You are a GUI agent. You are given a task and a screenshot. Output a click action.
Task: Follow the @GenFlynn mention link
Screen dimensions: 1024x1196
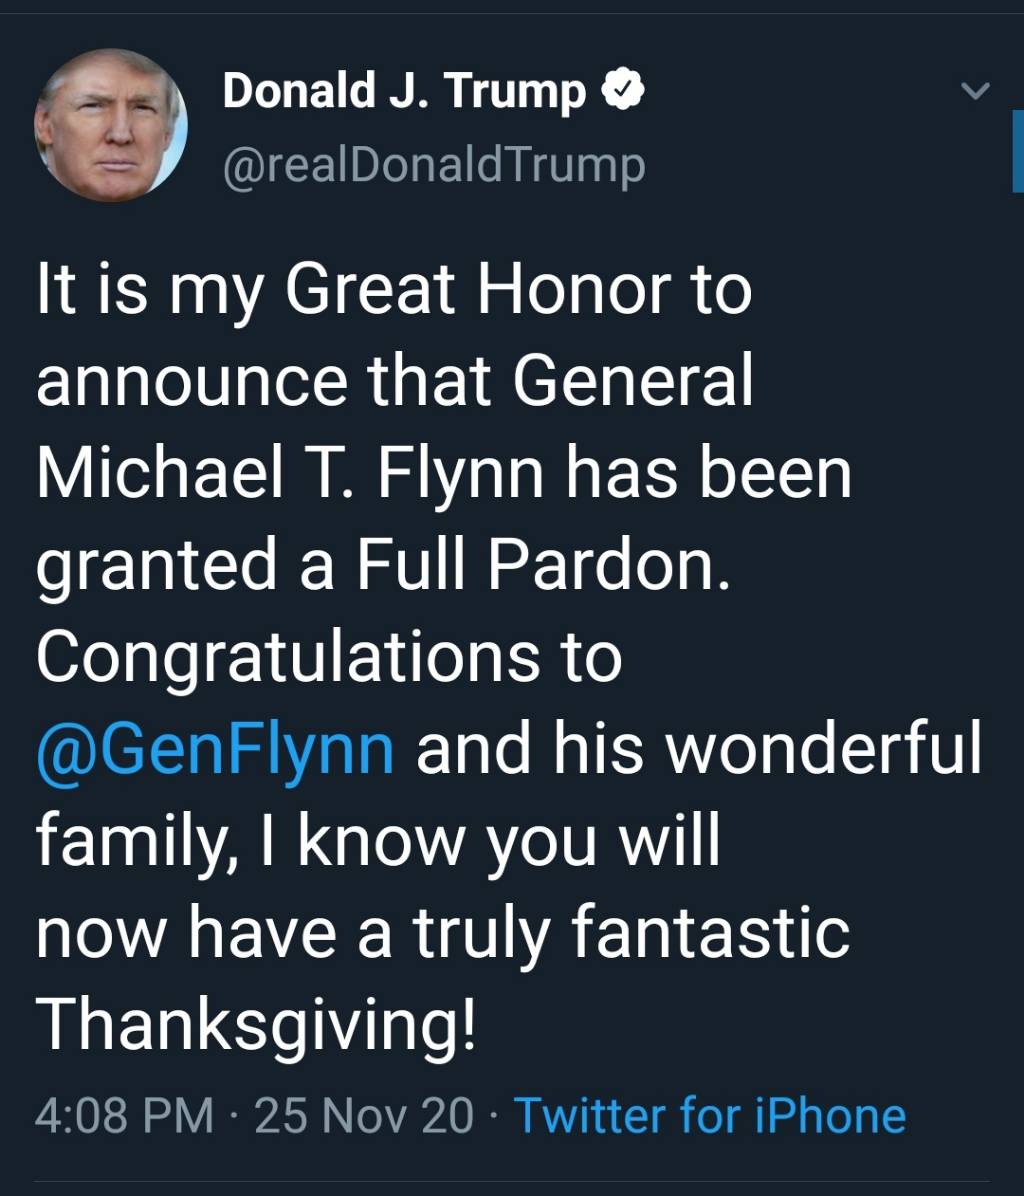[x=215, y=751]
